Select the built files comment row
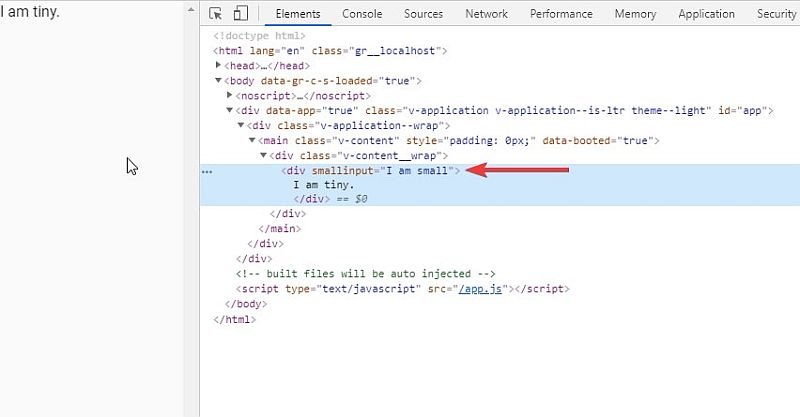This screenshot has height=417, width=800. click(x=365, y=274)
